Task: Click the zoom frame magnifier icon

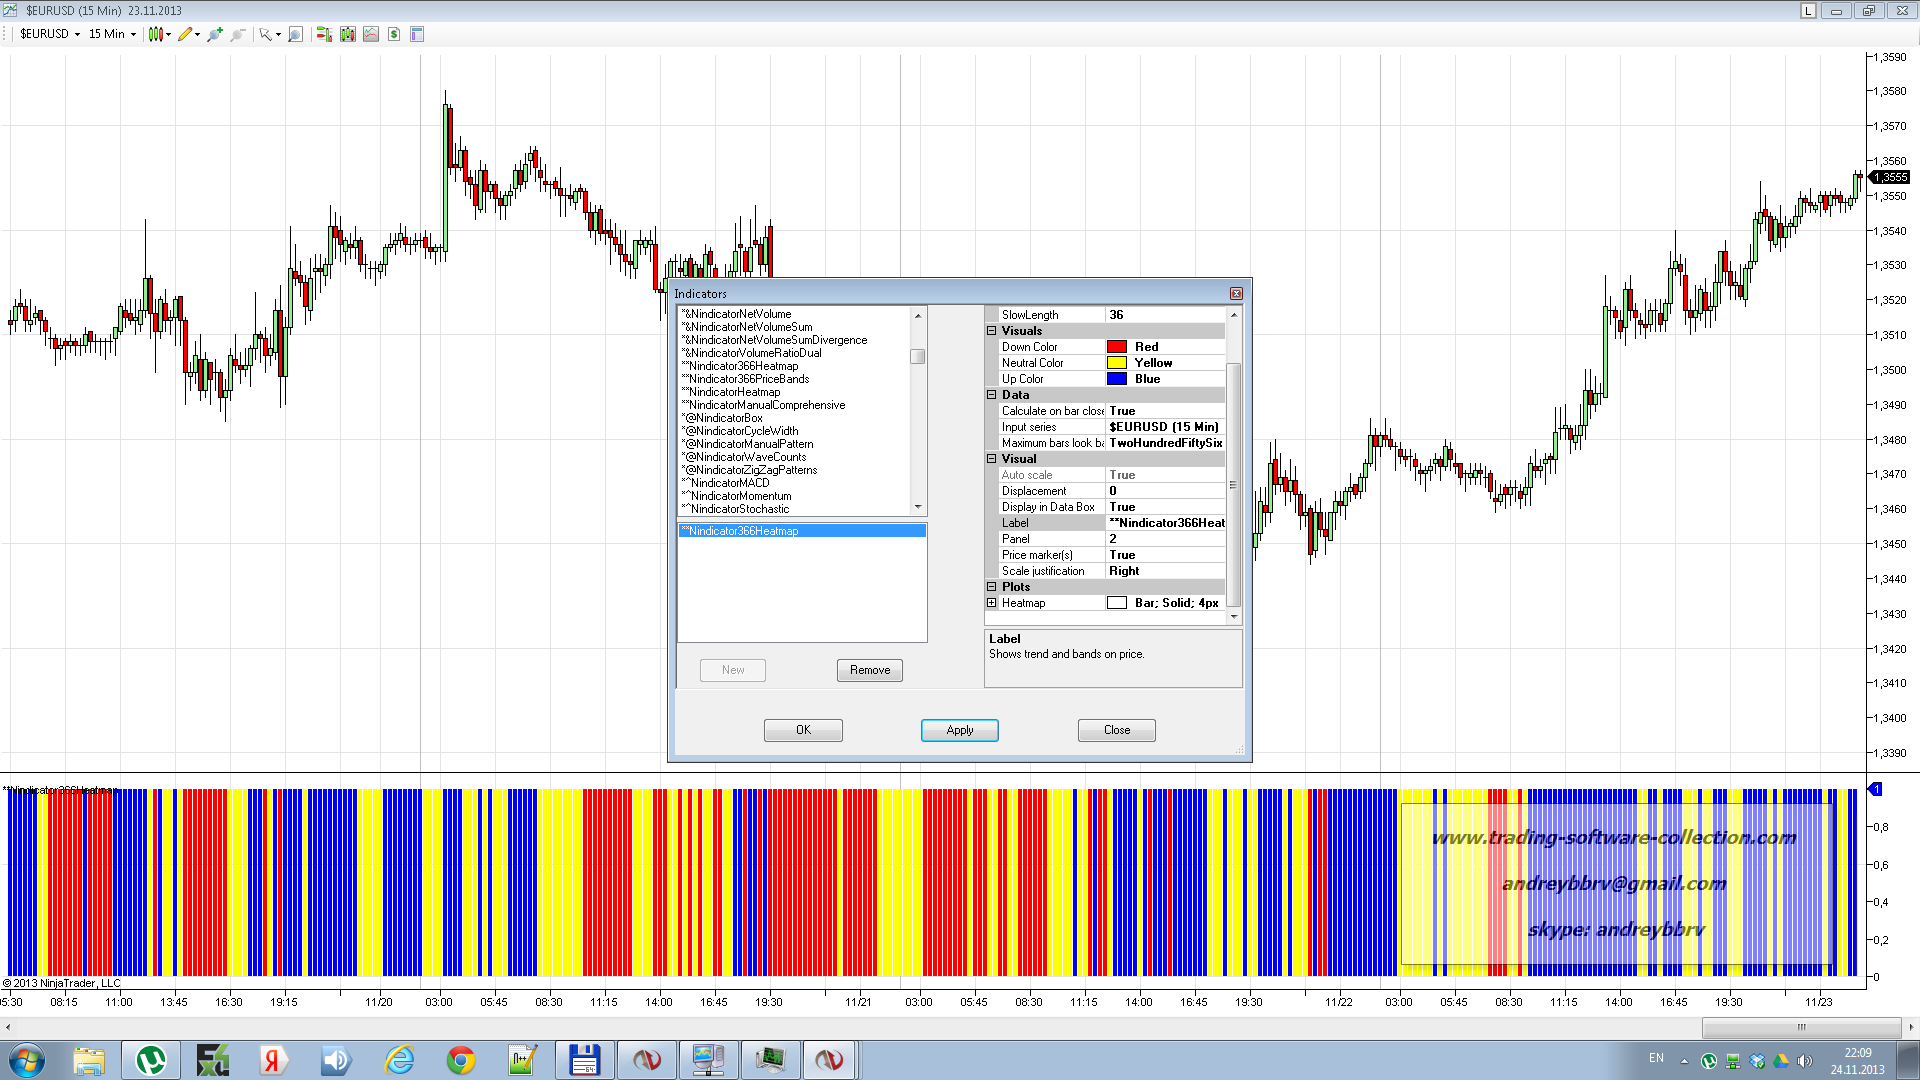Action: pyautogui.click(x=295, y=34)
